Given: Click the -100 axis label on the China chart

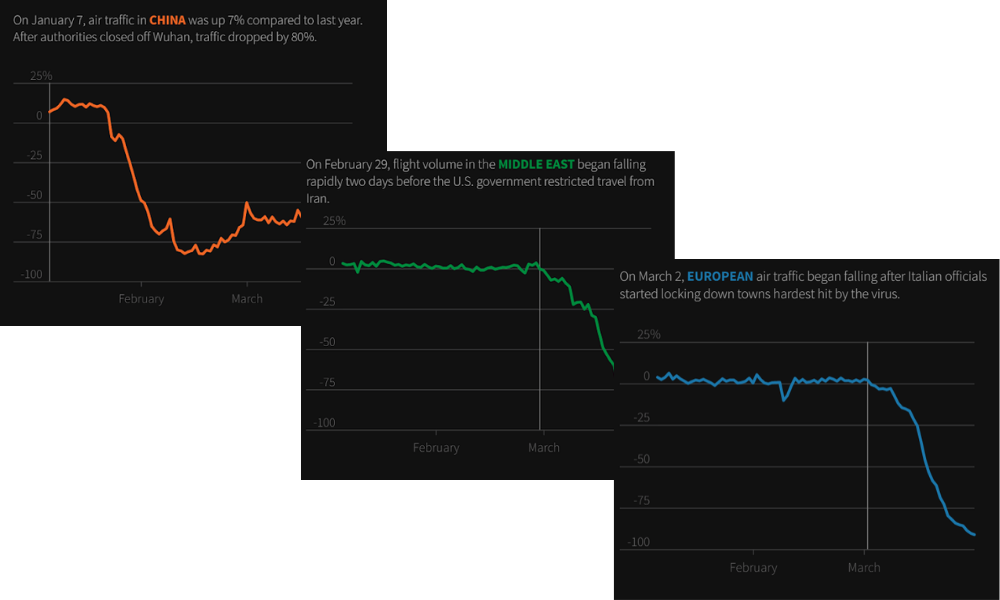Looking at the screenshot, I should pyautogui.click(x=33, y=275).
